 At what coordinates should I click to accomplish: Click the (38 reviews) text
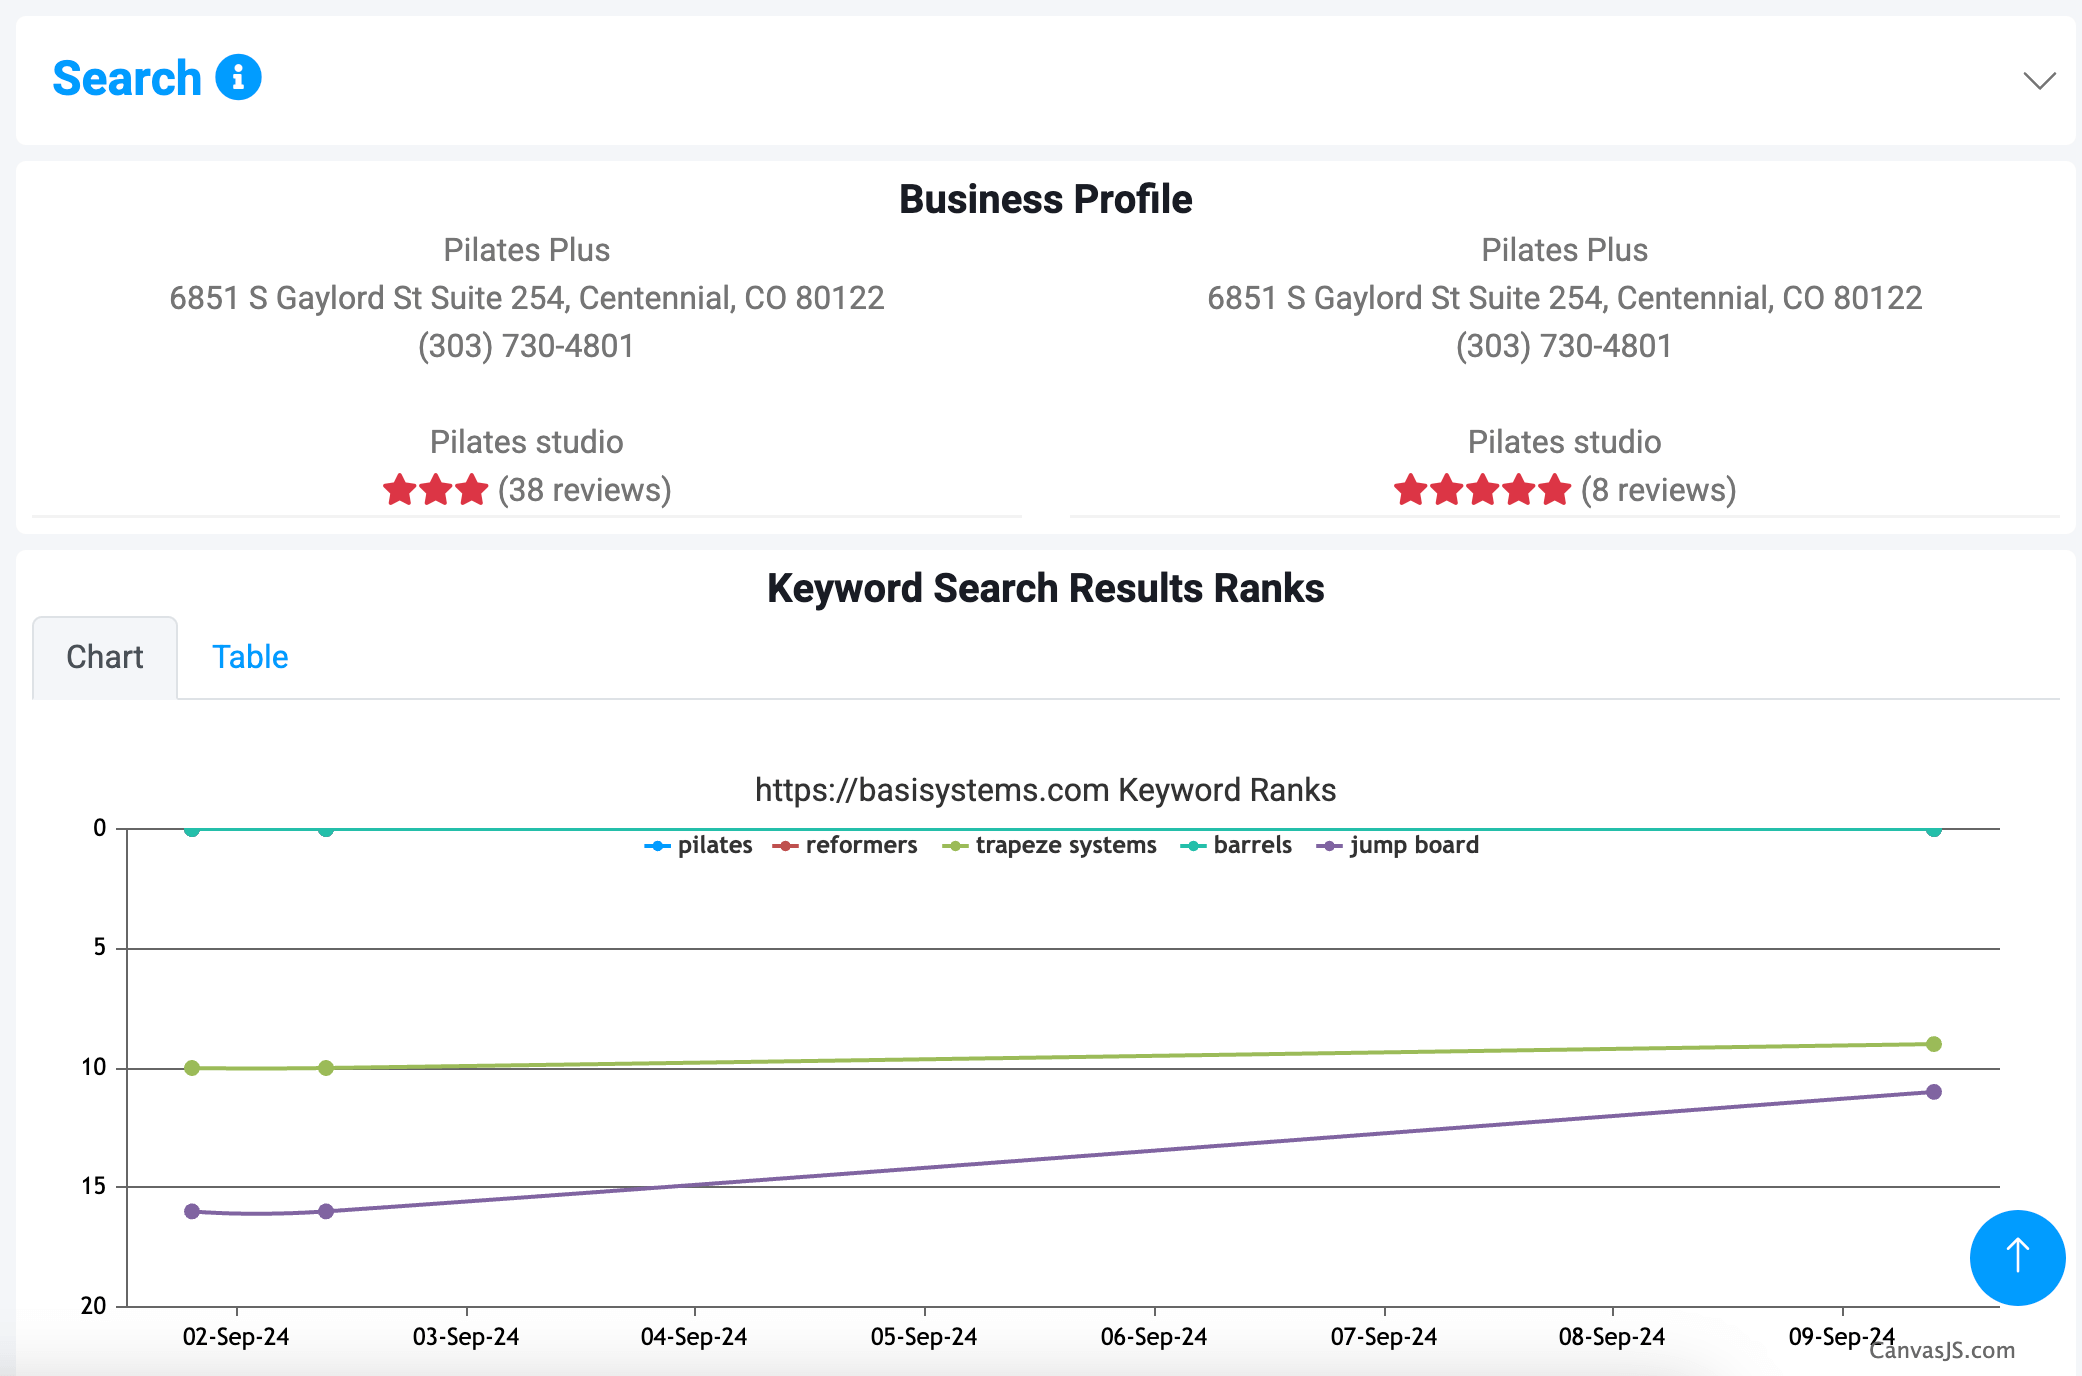click(585, 490)
